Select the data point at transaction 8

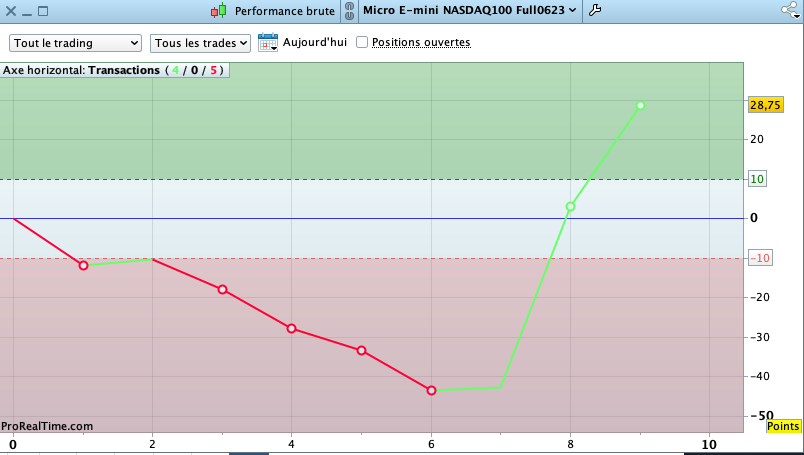[570, 207]
